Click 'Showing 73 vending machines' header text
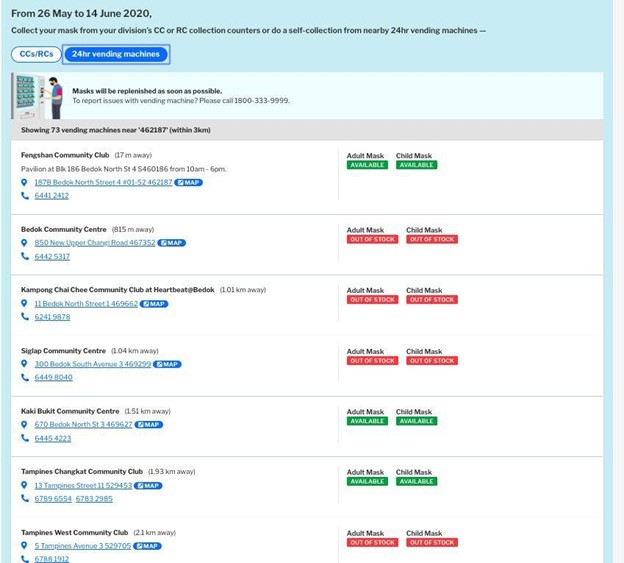Viewport: 624px width, 563px height. click(116, 130)
